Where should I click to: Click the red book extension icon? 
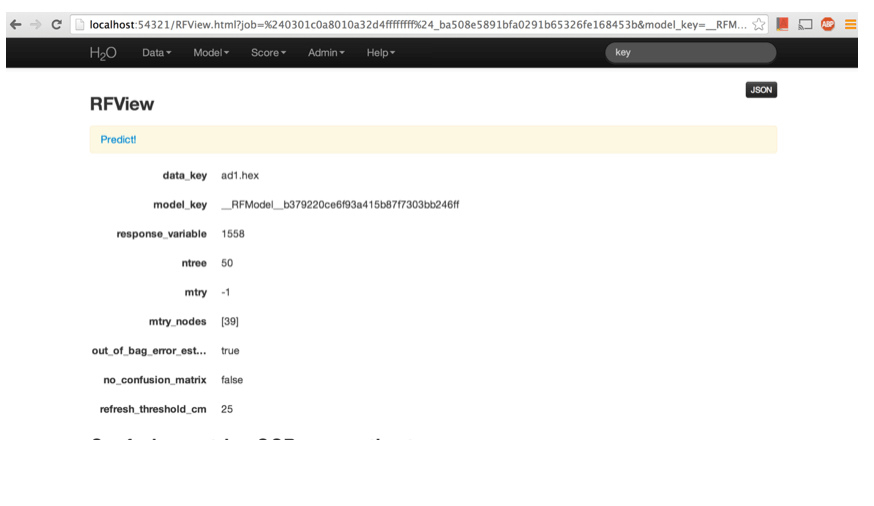pos(782,24)
